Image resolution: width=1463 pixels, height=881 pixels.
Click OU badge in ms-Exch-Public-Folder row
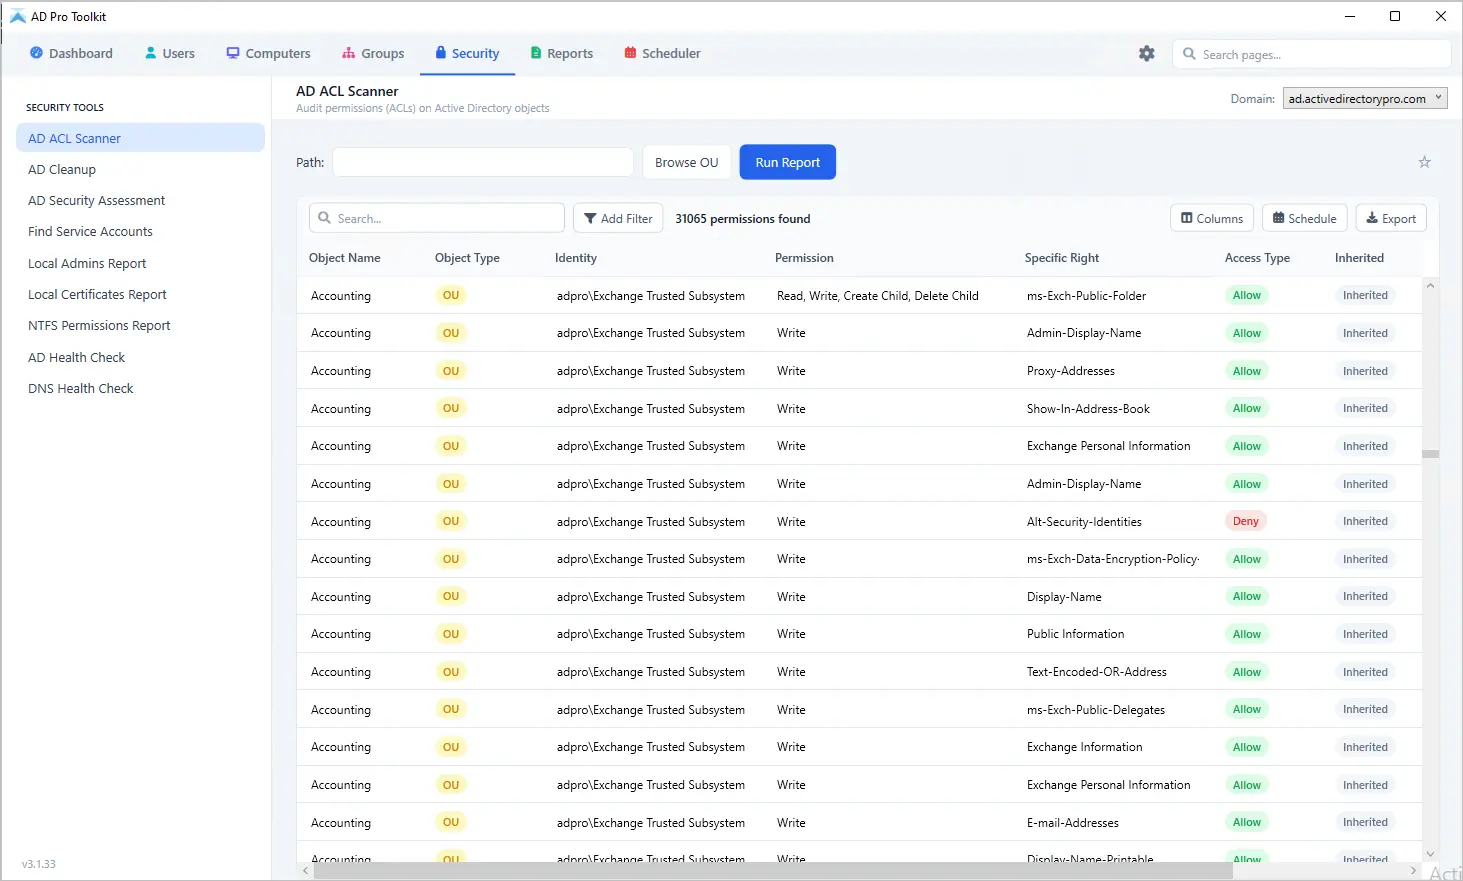(x=451, y=295)
